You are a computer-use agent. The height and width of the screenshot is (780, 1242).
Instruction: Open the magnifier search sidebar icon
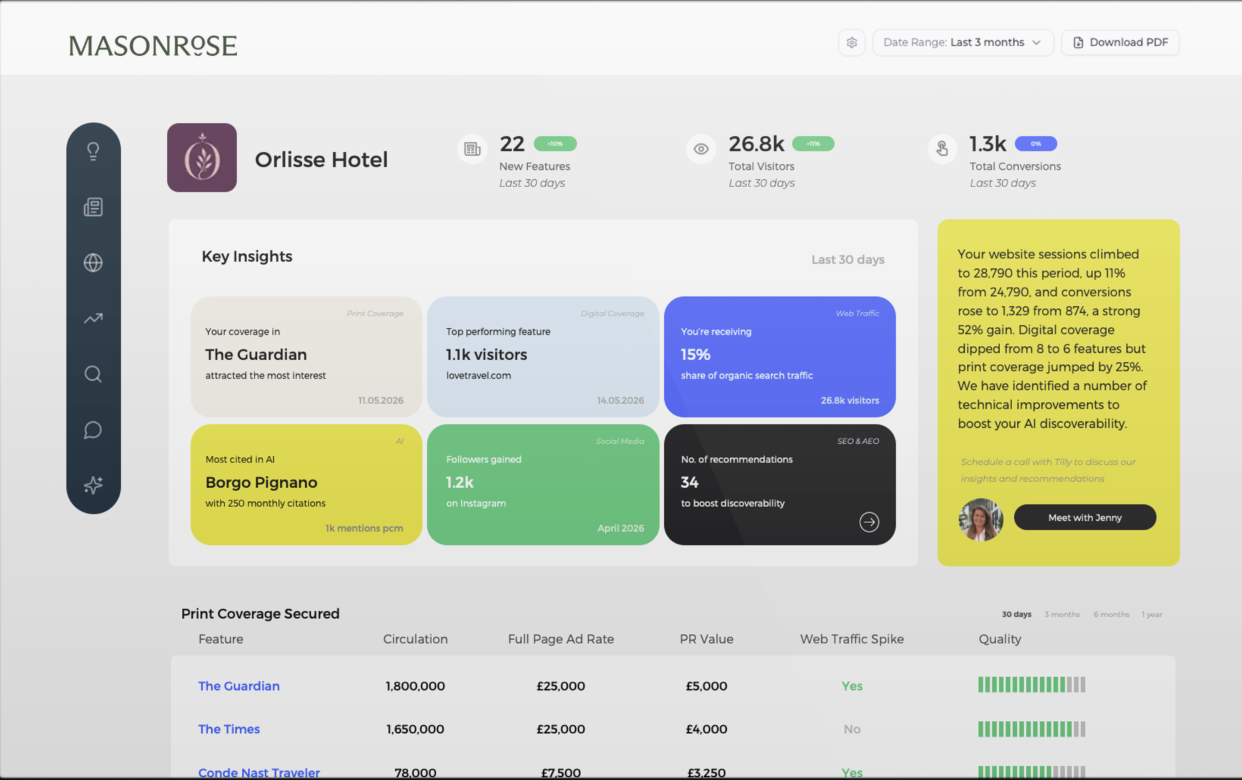93,374
